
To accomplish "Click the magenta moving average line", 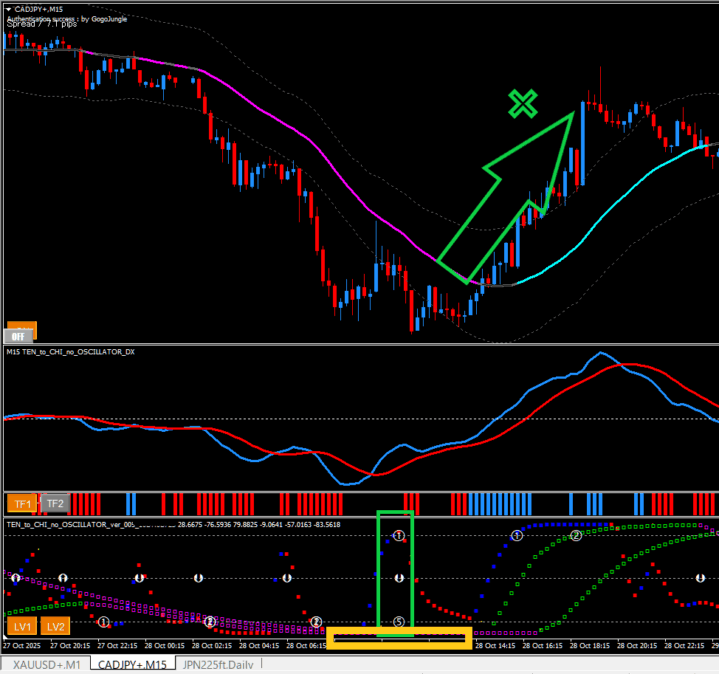I will pyautogui.click(x=300, y=131).
